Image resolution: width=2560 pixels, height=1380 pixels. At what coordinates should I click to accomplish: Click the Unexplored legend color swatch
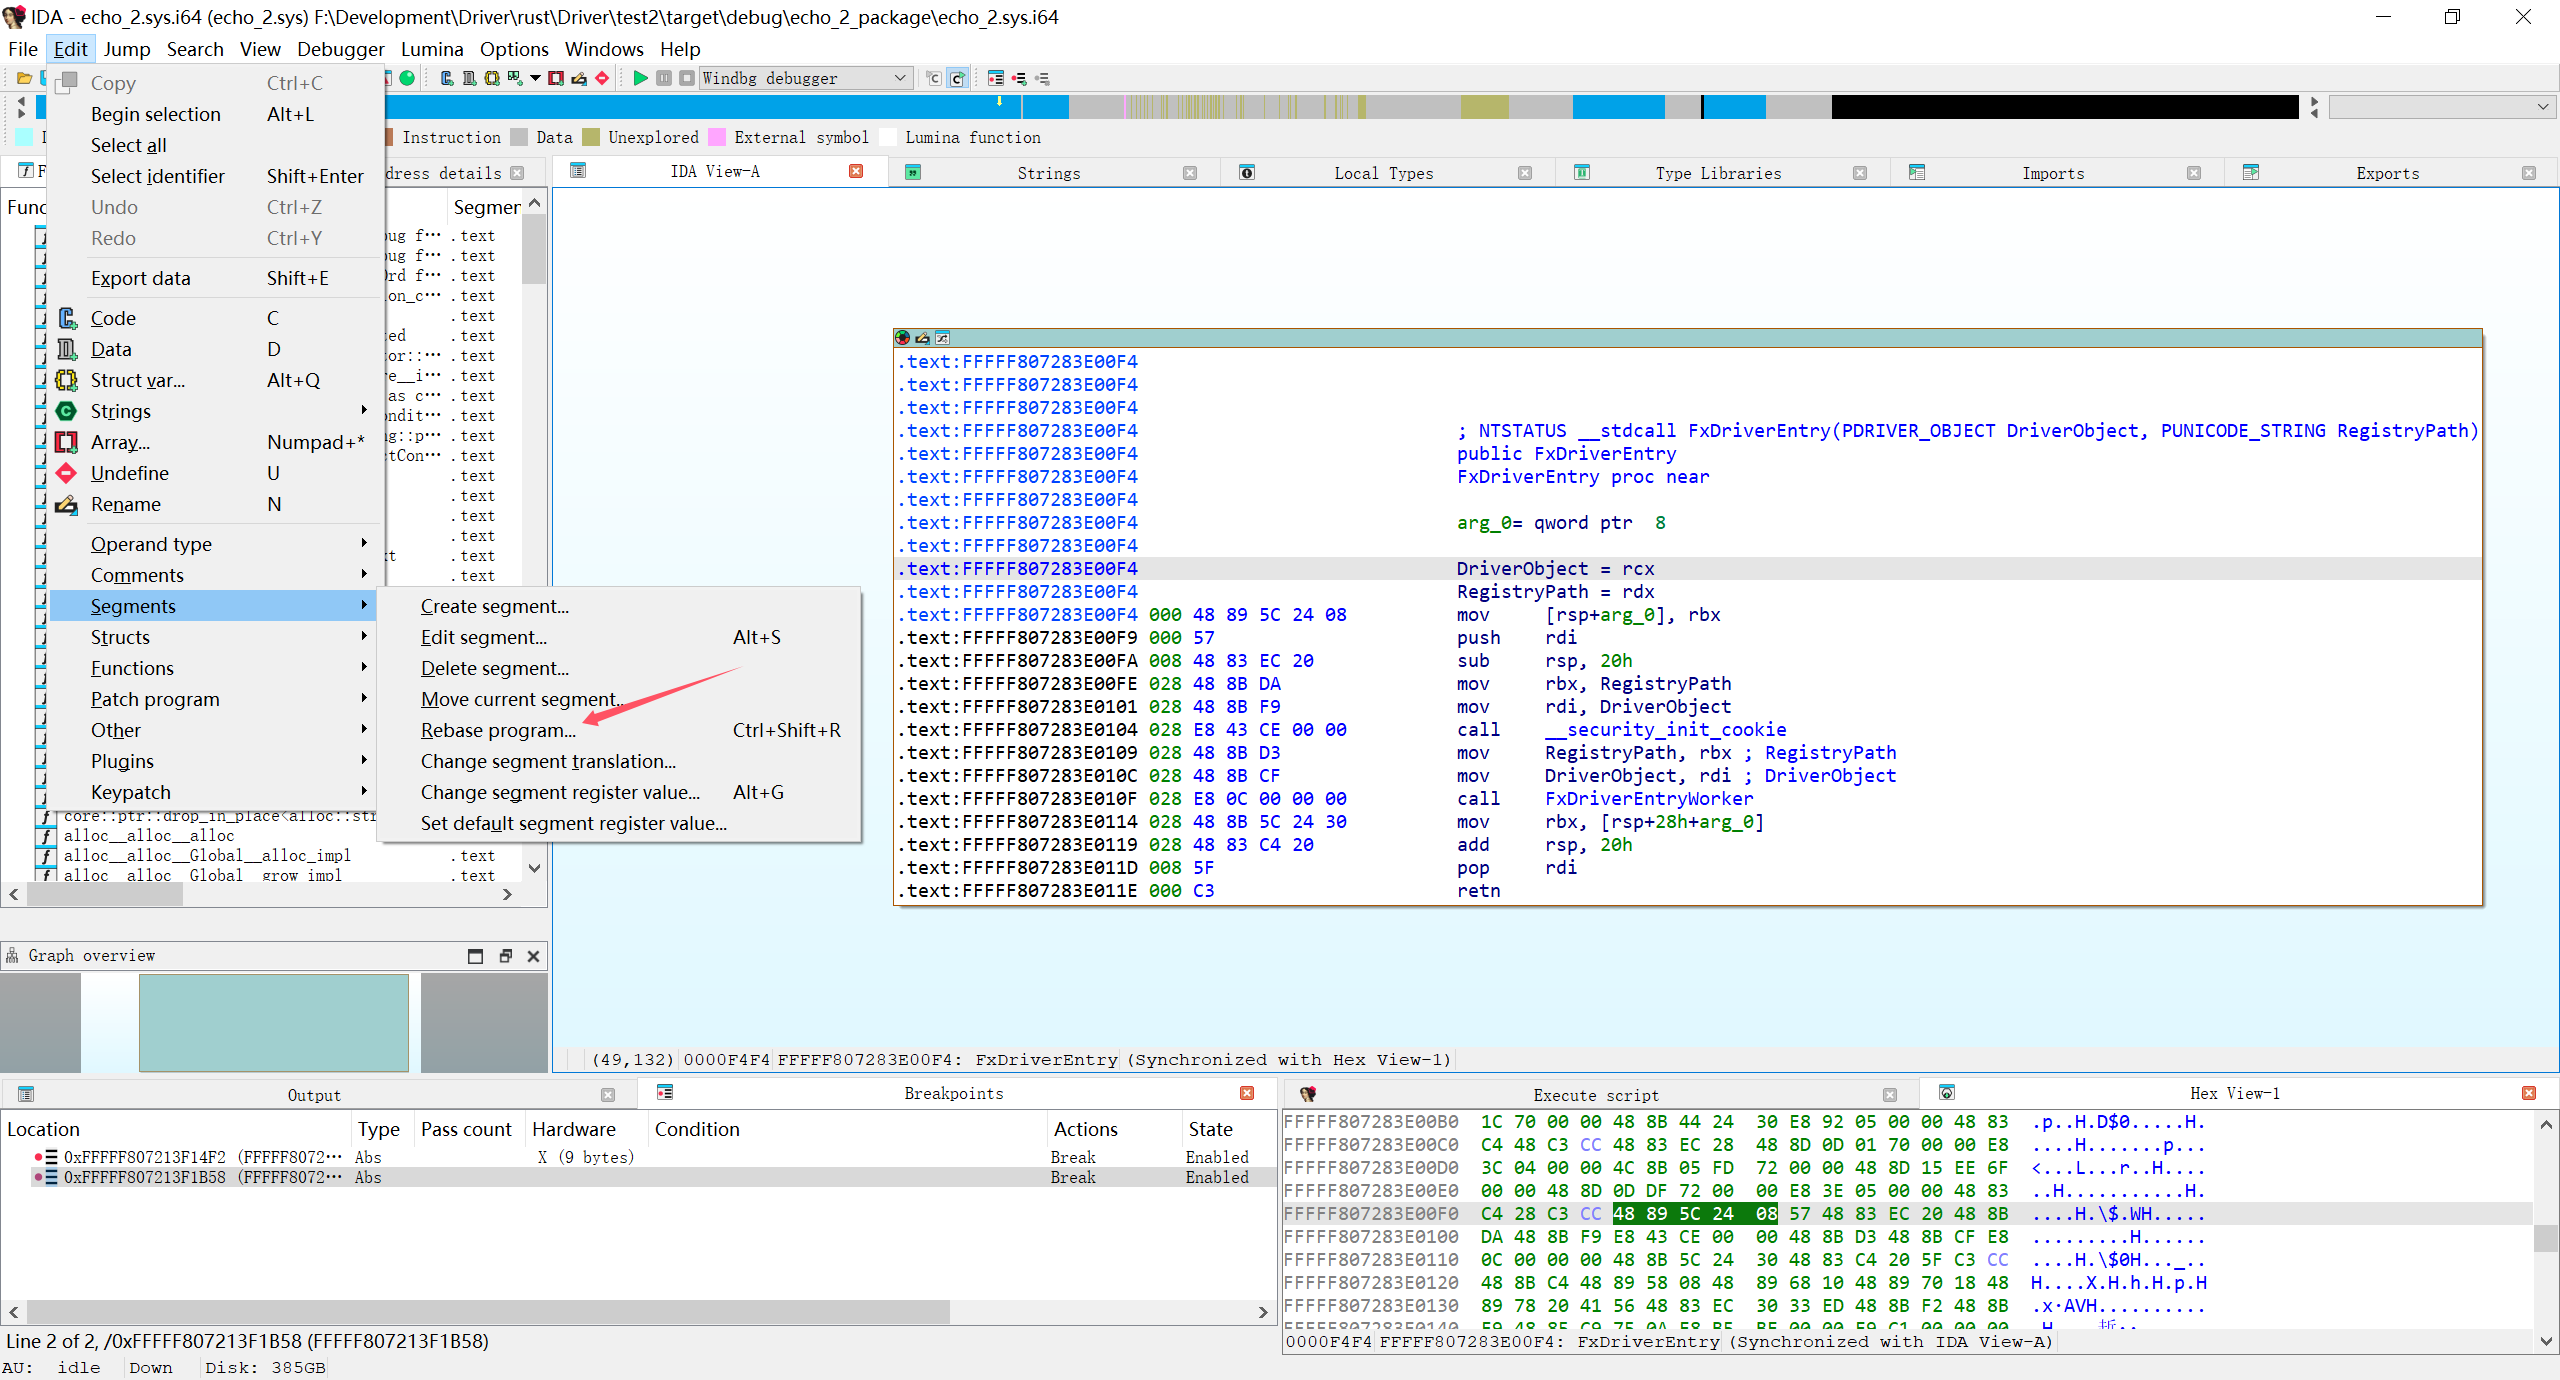pos(591,137)
